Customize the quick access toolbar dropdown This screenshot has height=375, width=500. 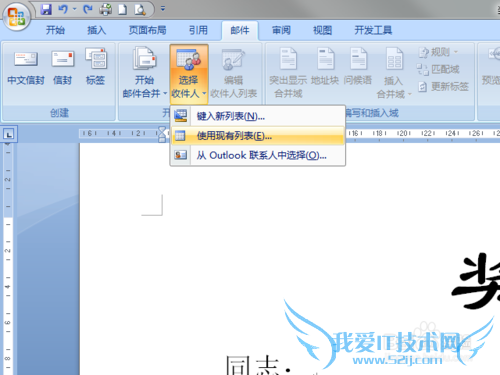[163, 9]
